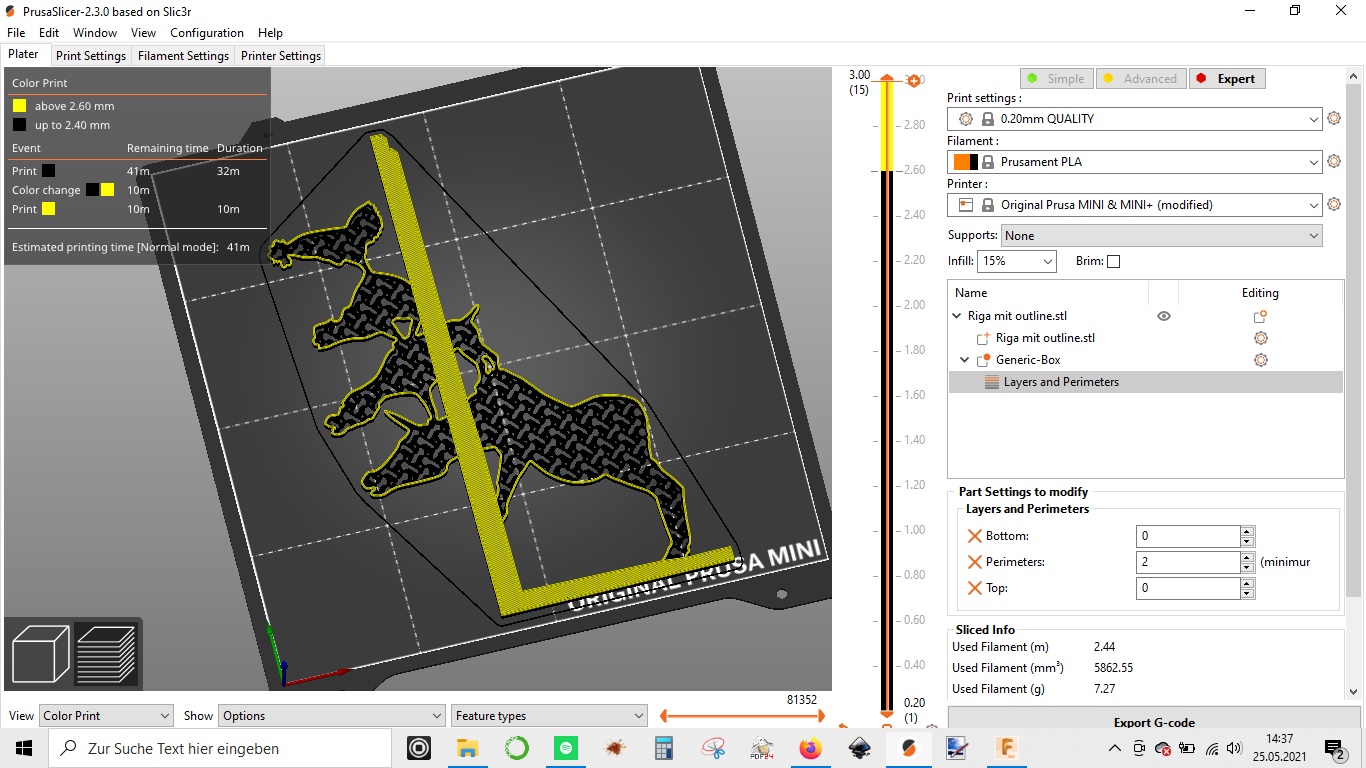Viewport: 1366px width, 768px height.
Task: Open the Help menu
Action: [270, 33]
